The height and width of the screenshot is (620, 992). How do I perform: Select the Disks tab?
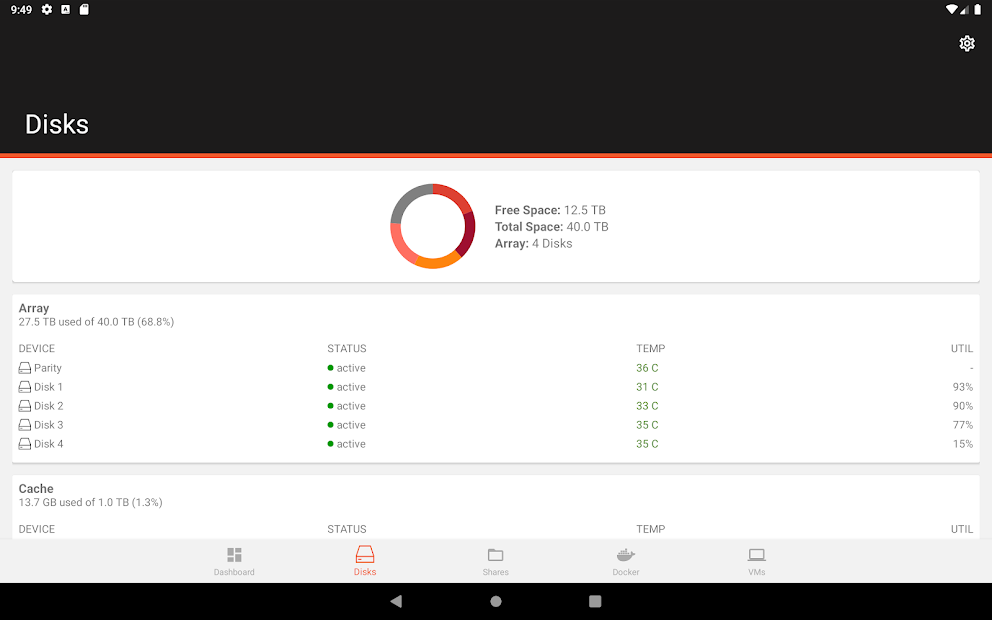pos(364,561)
